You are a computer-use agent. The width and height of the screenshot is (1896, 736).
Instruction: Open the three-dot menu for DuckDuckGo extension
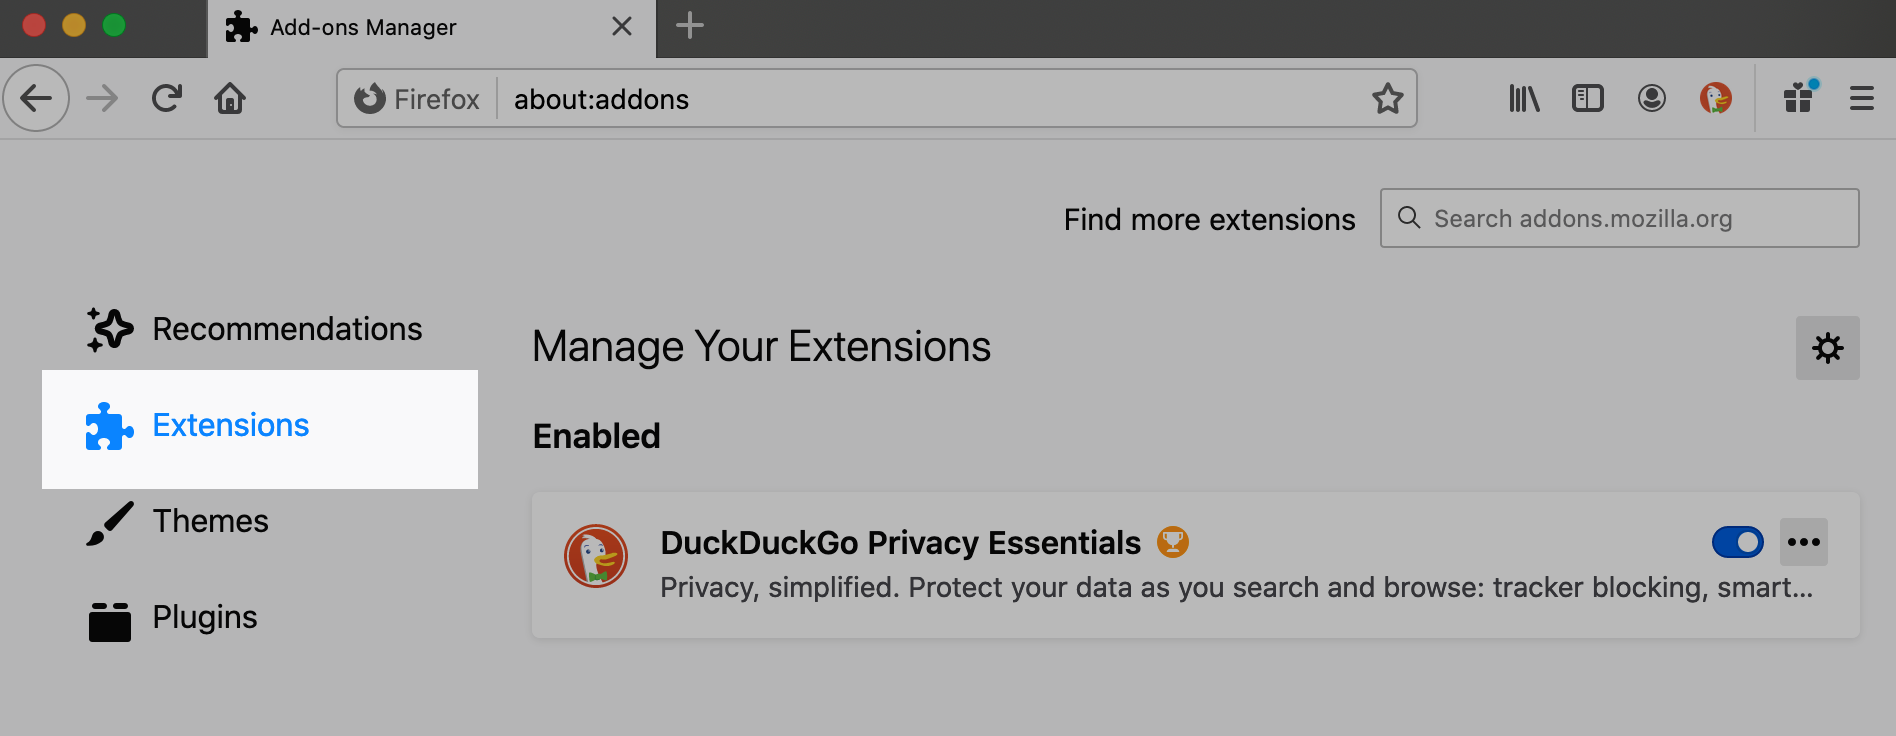(1803, 542)
